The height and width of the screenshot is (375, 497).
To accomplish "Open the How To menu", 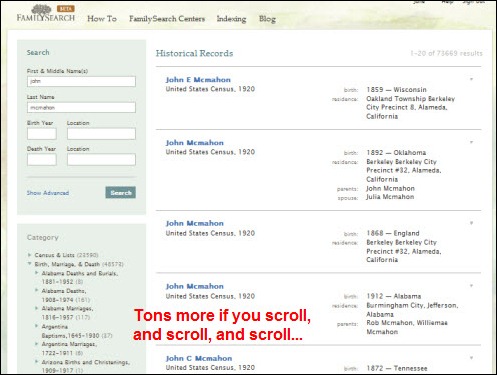I will (102, 19).
